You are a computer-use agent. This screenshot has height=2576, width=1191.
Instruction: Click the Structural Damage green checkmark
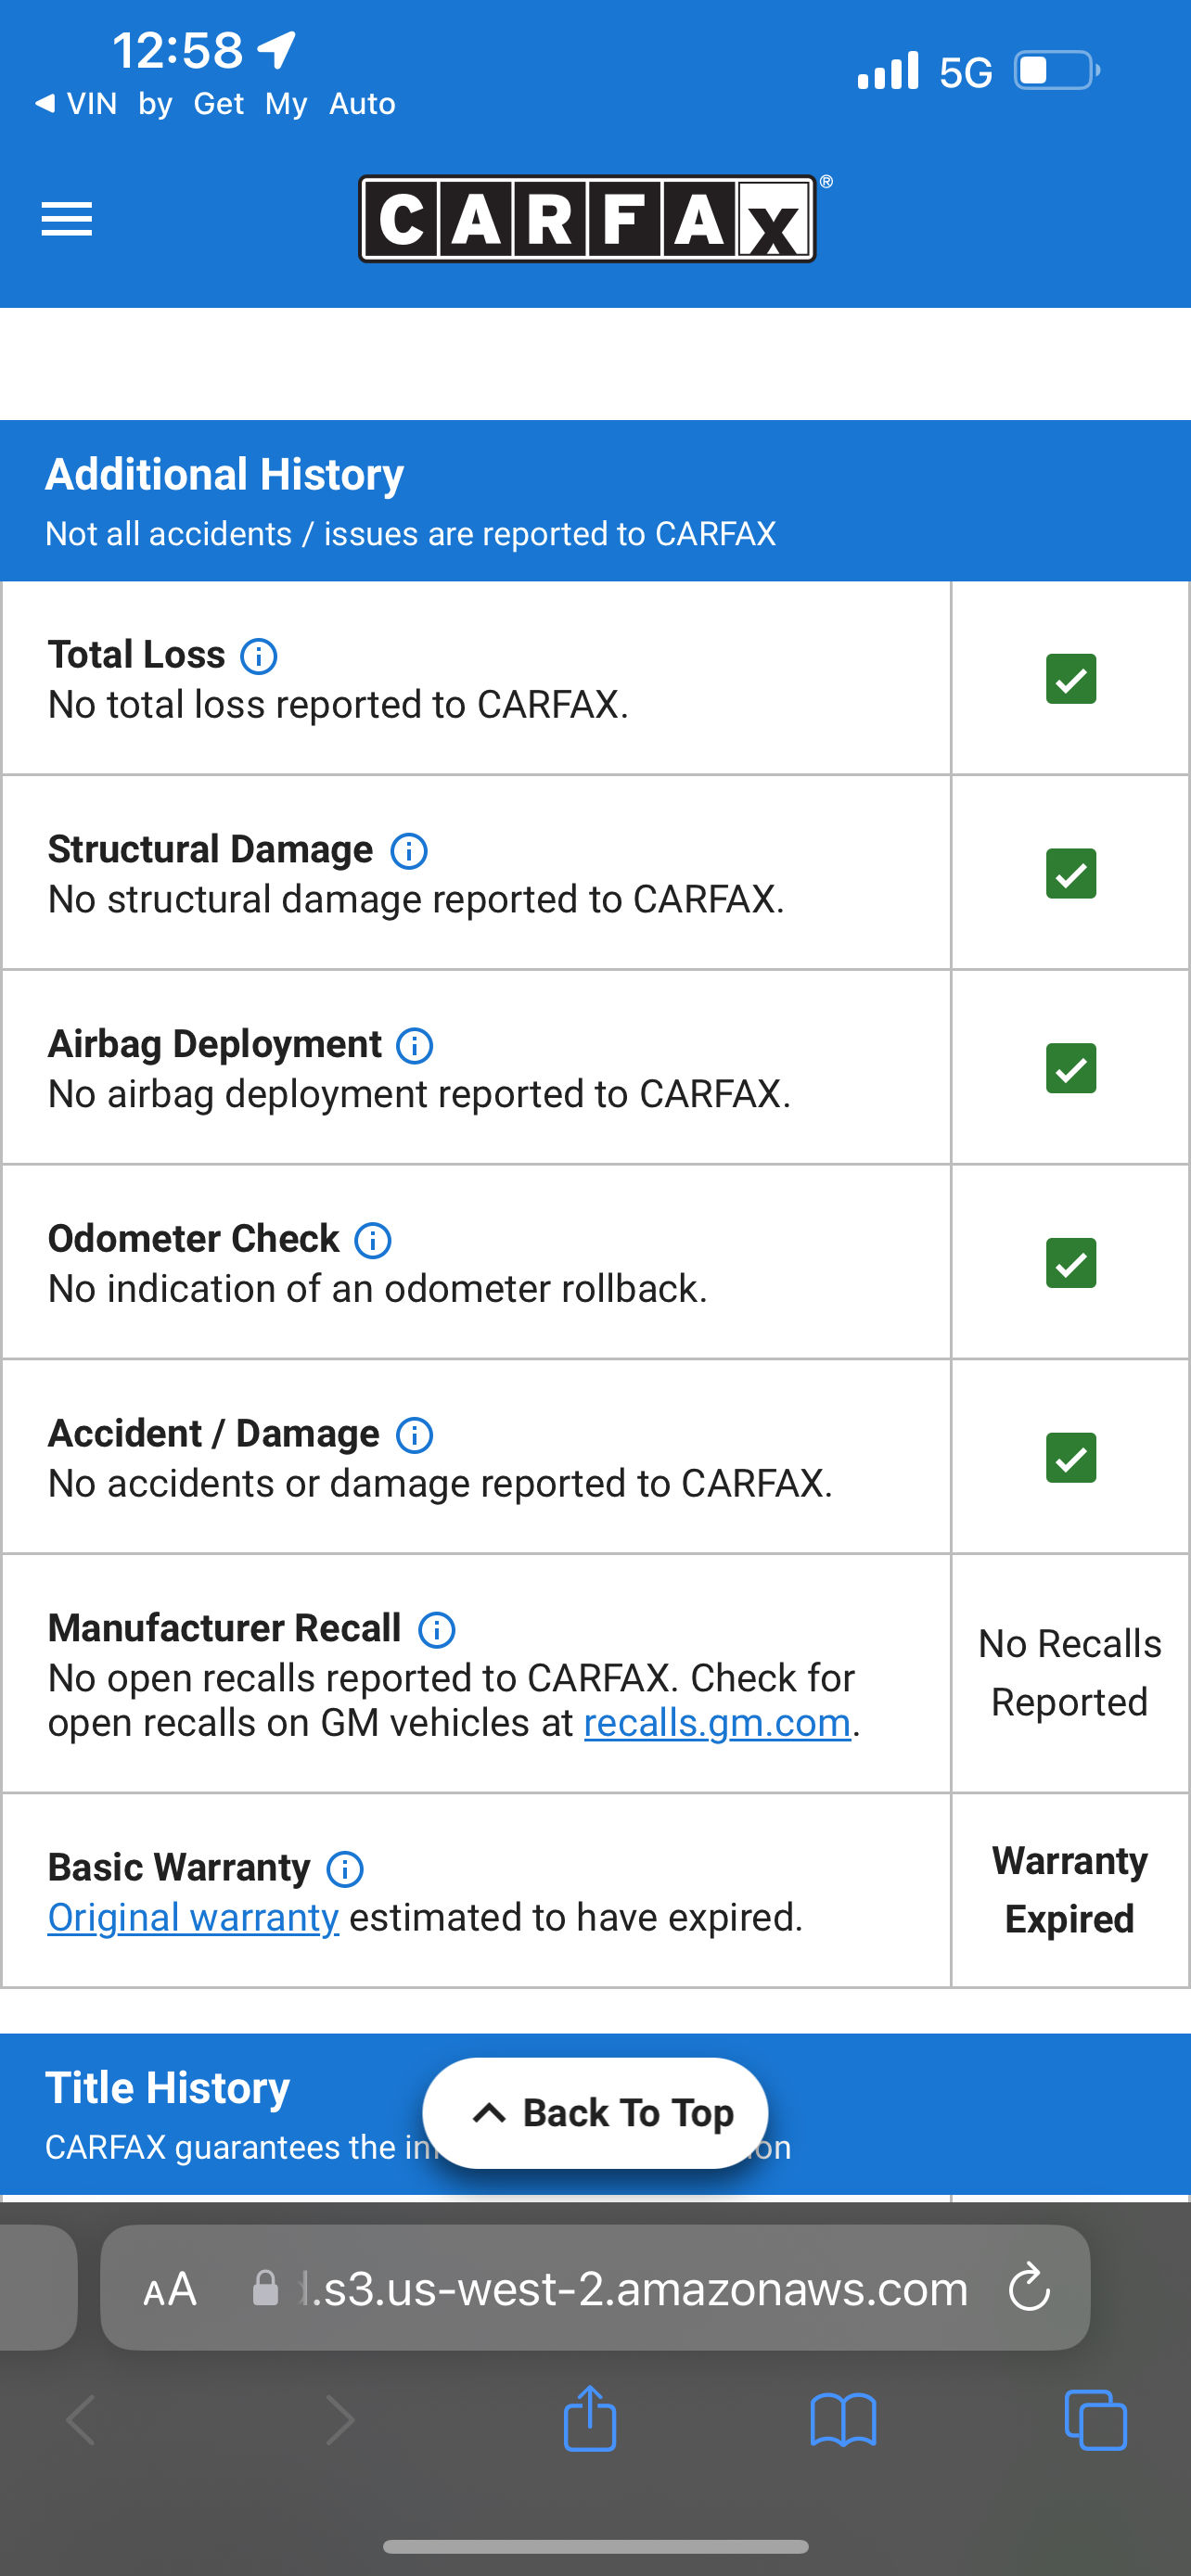1071,874
